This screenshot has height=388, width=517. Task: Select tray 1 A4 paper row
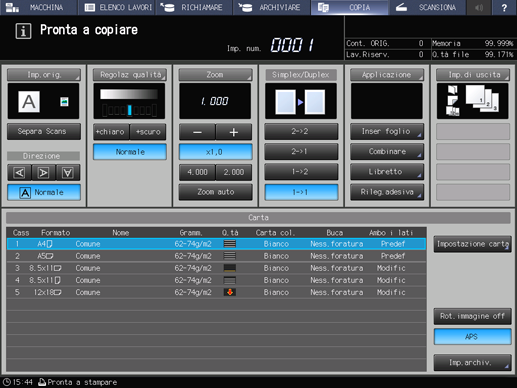coord(216,244)
